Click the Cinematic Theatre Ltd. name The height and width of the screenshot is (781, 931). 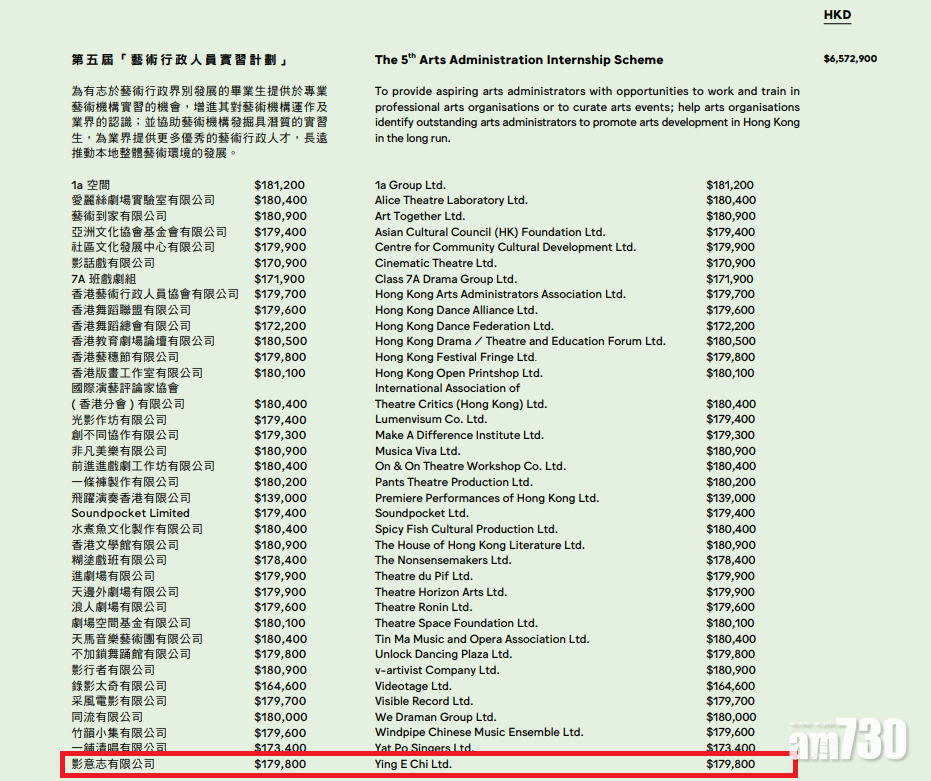click(x=435, y=263)
